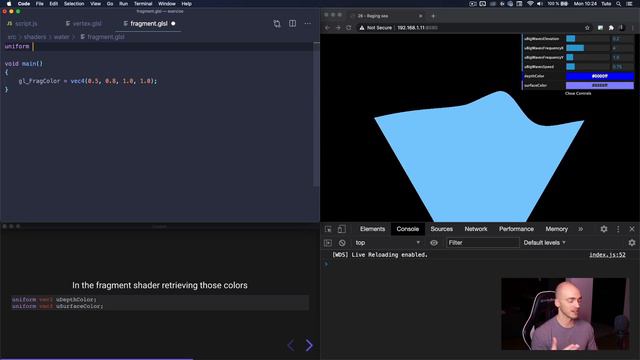Open the Help menu
640x360 pixels.
coord(187,4)
